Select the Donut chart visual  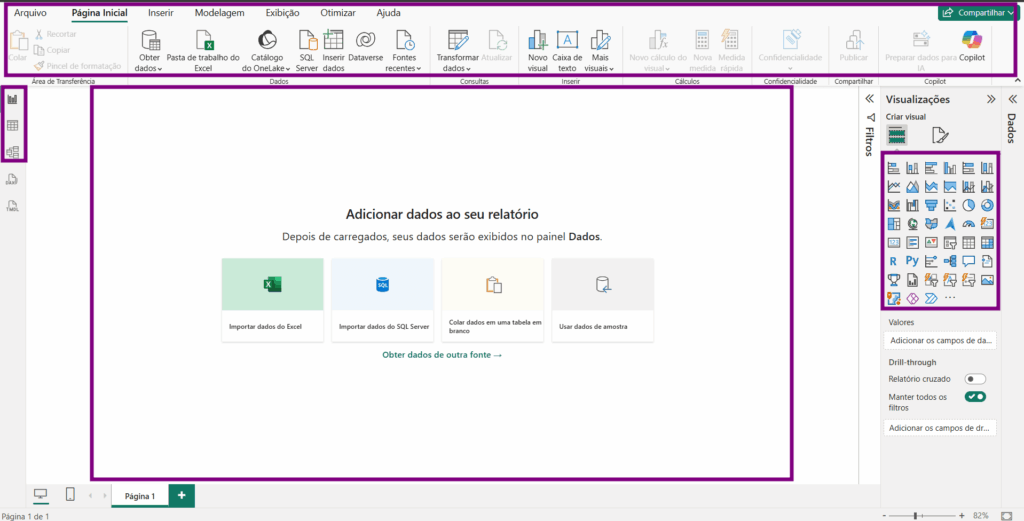tap(987, 206)
